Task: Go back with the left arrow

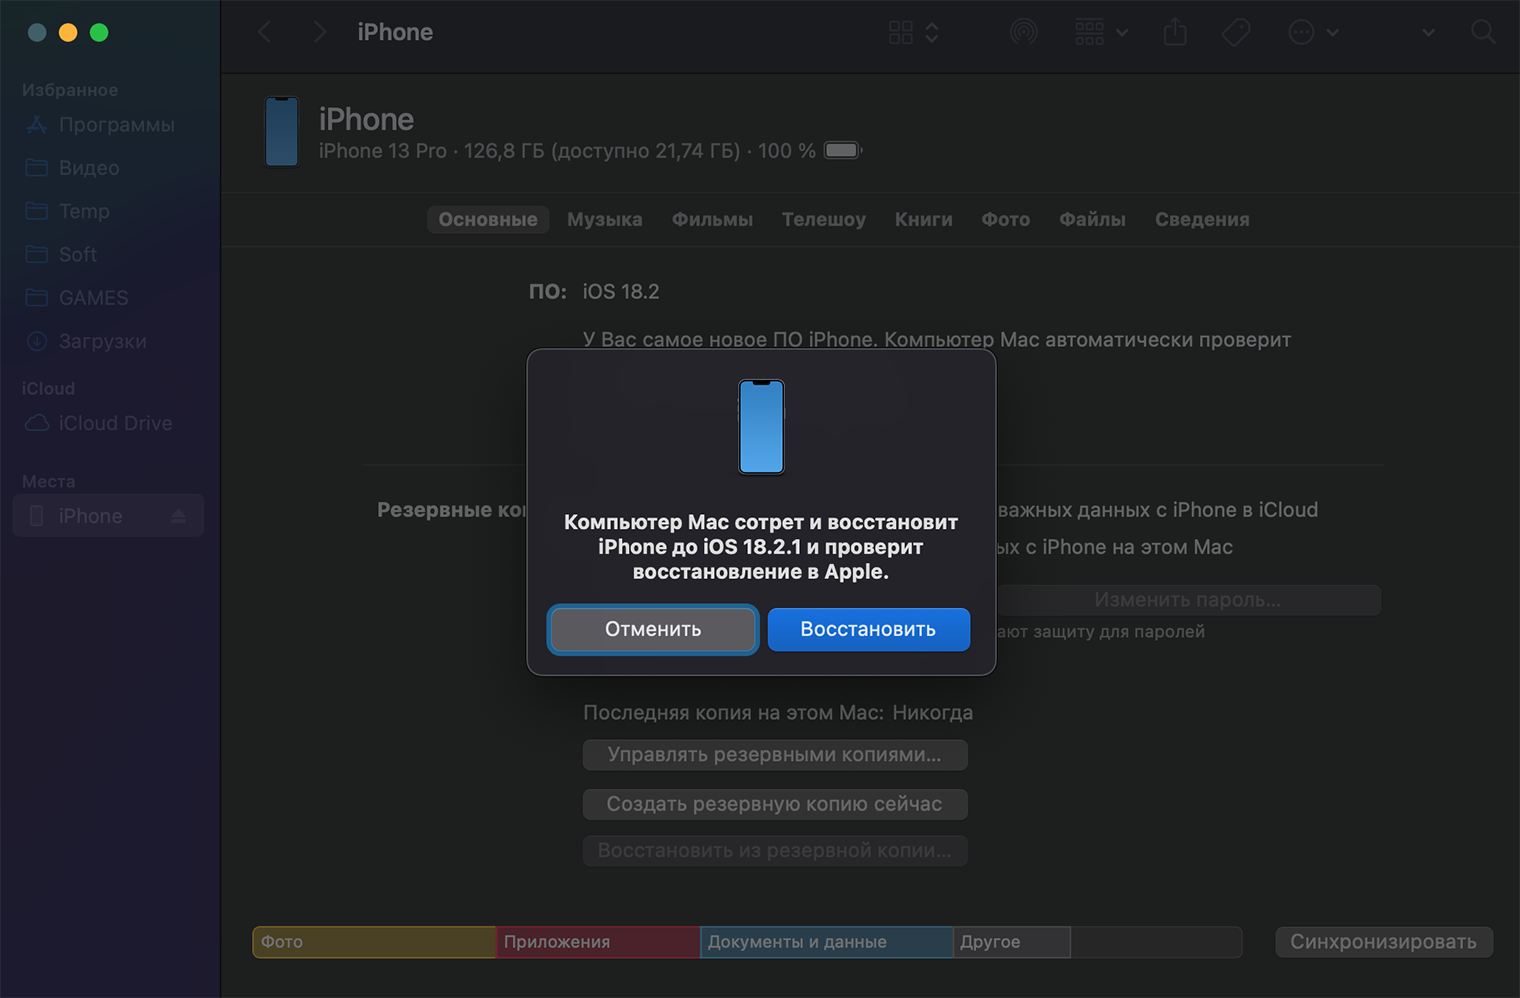Action: (265, 32)
